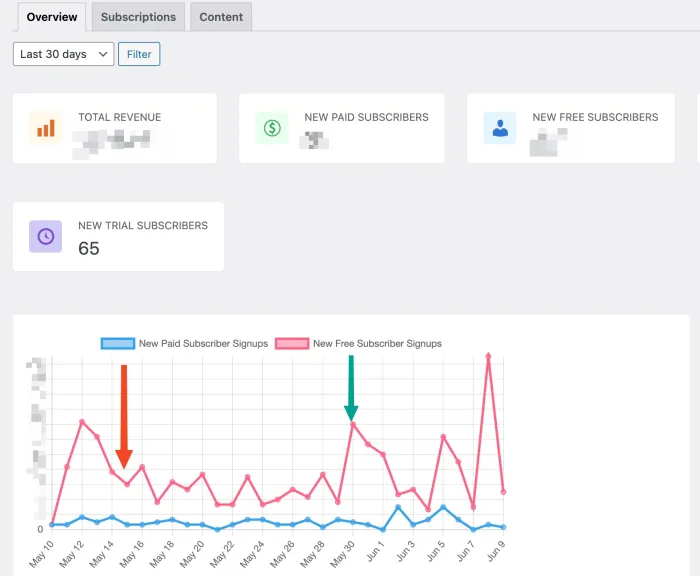Click the red downward arrow annotation
700x576 pixels.
[124, 417]
